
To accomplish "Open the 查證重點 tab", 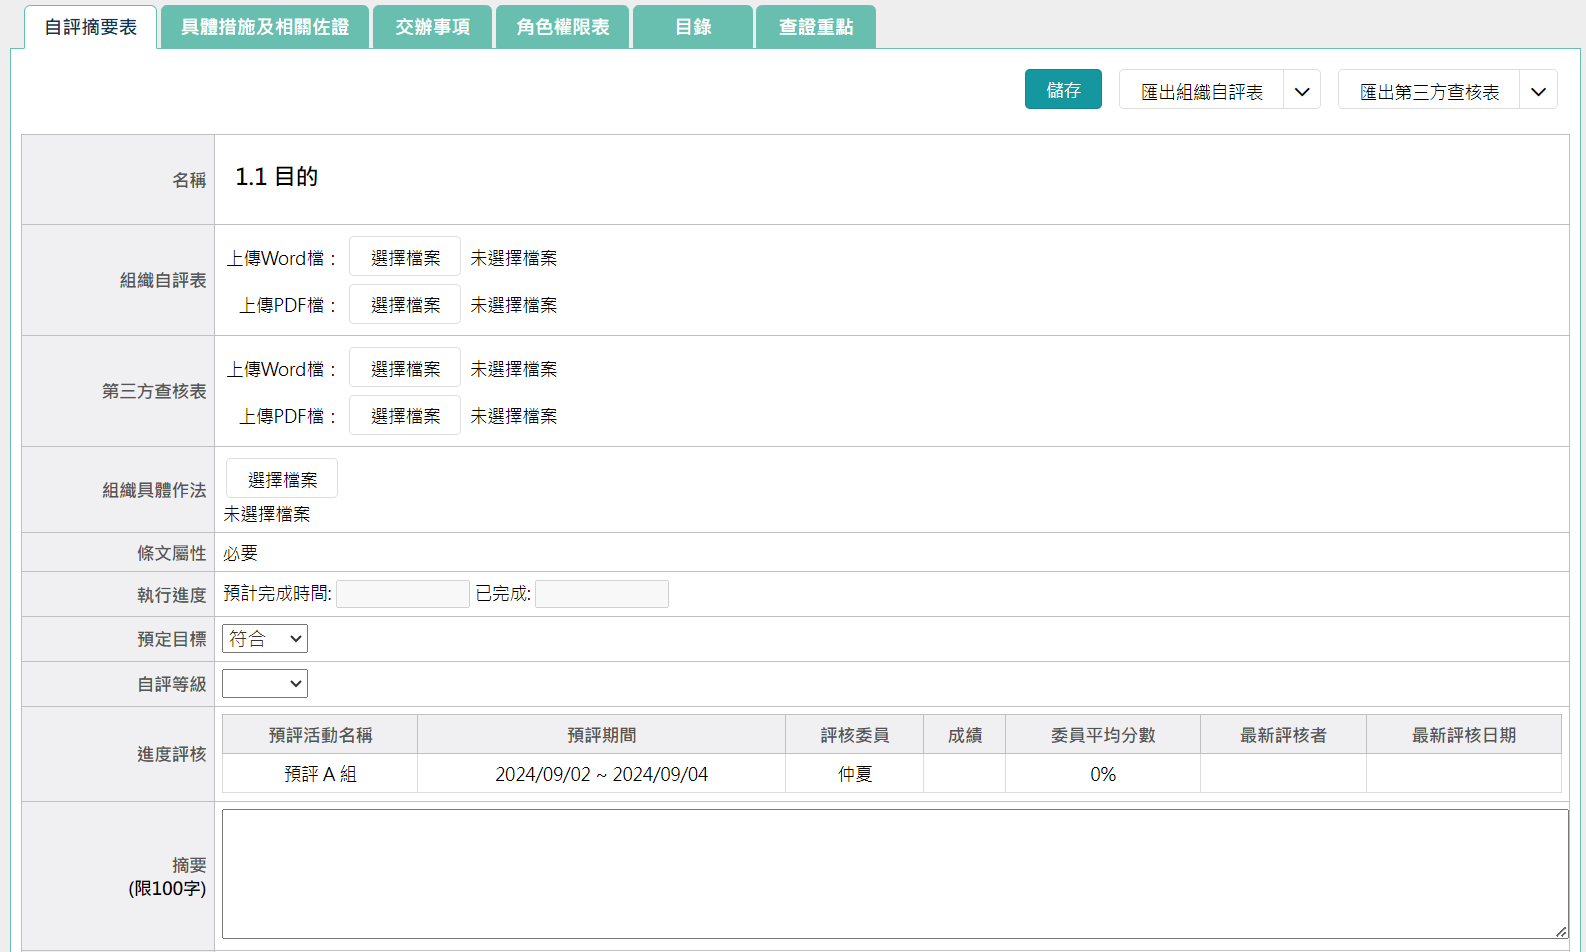I will [x=815, y=27].
